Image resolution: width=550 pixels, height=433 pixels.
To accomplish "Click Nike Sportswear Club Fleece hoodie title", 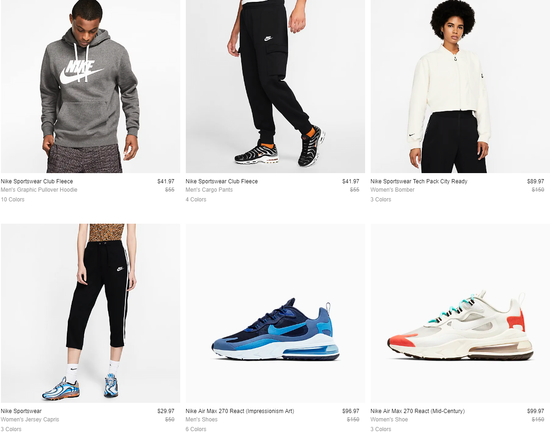I will (37, 181).
